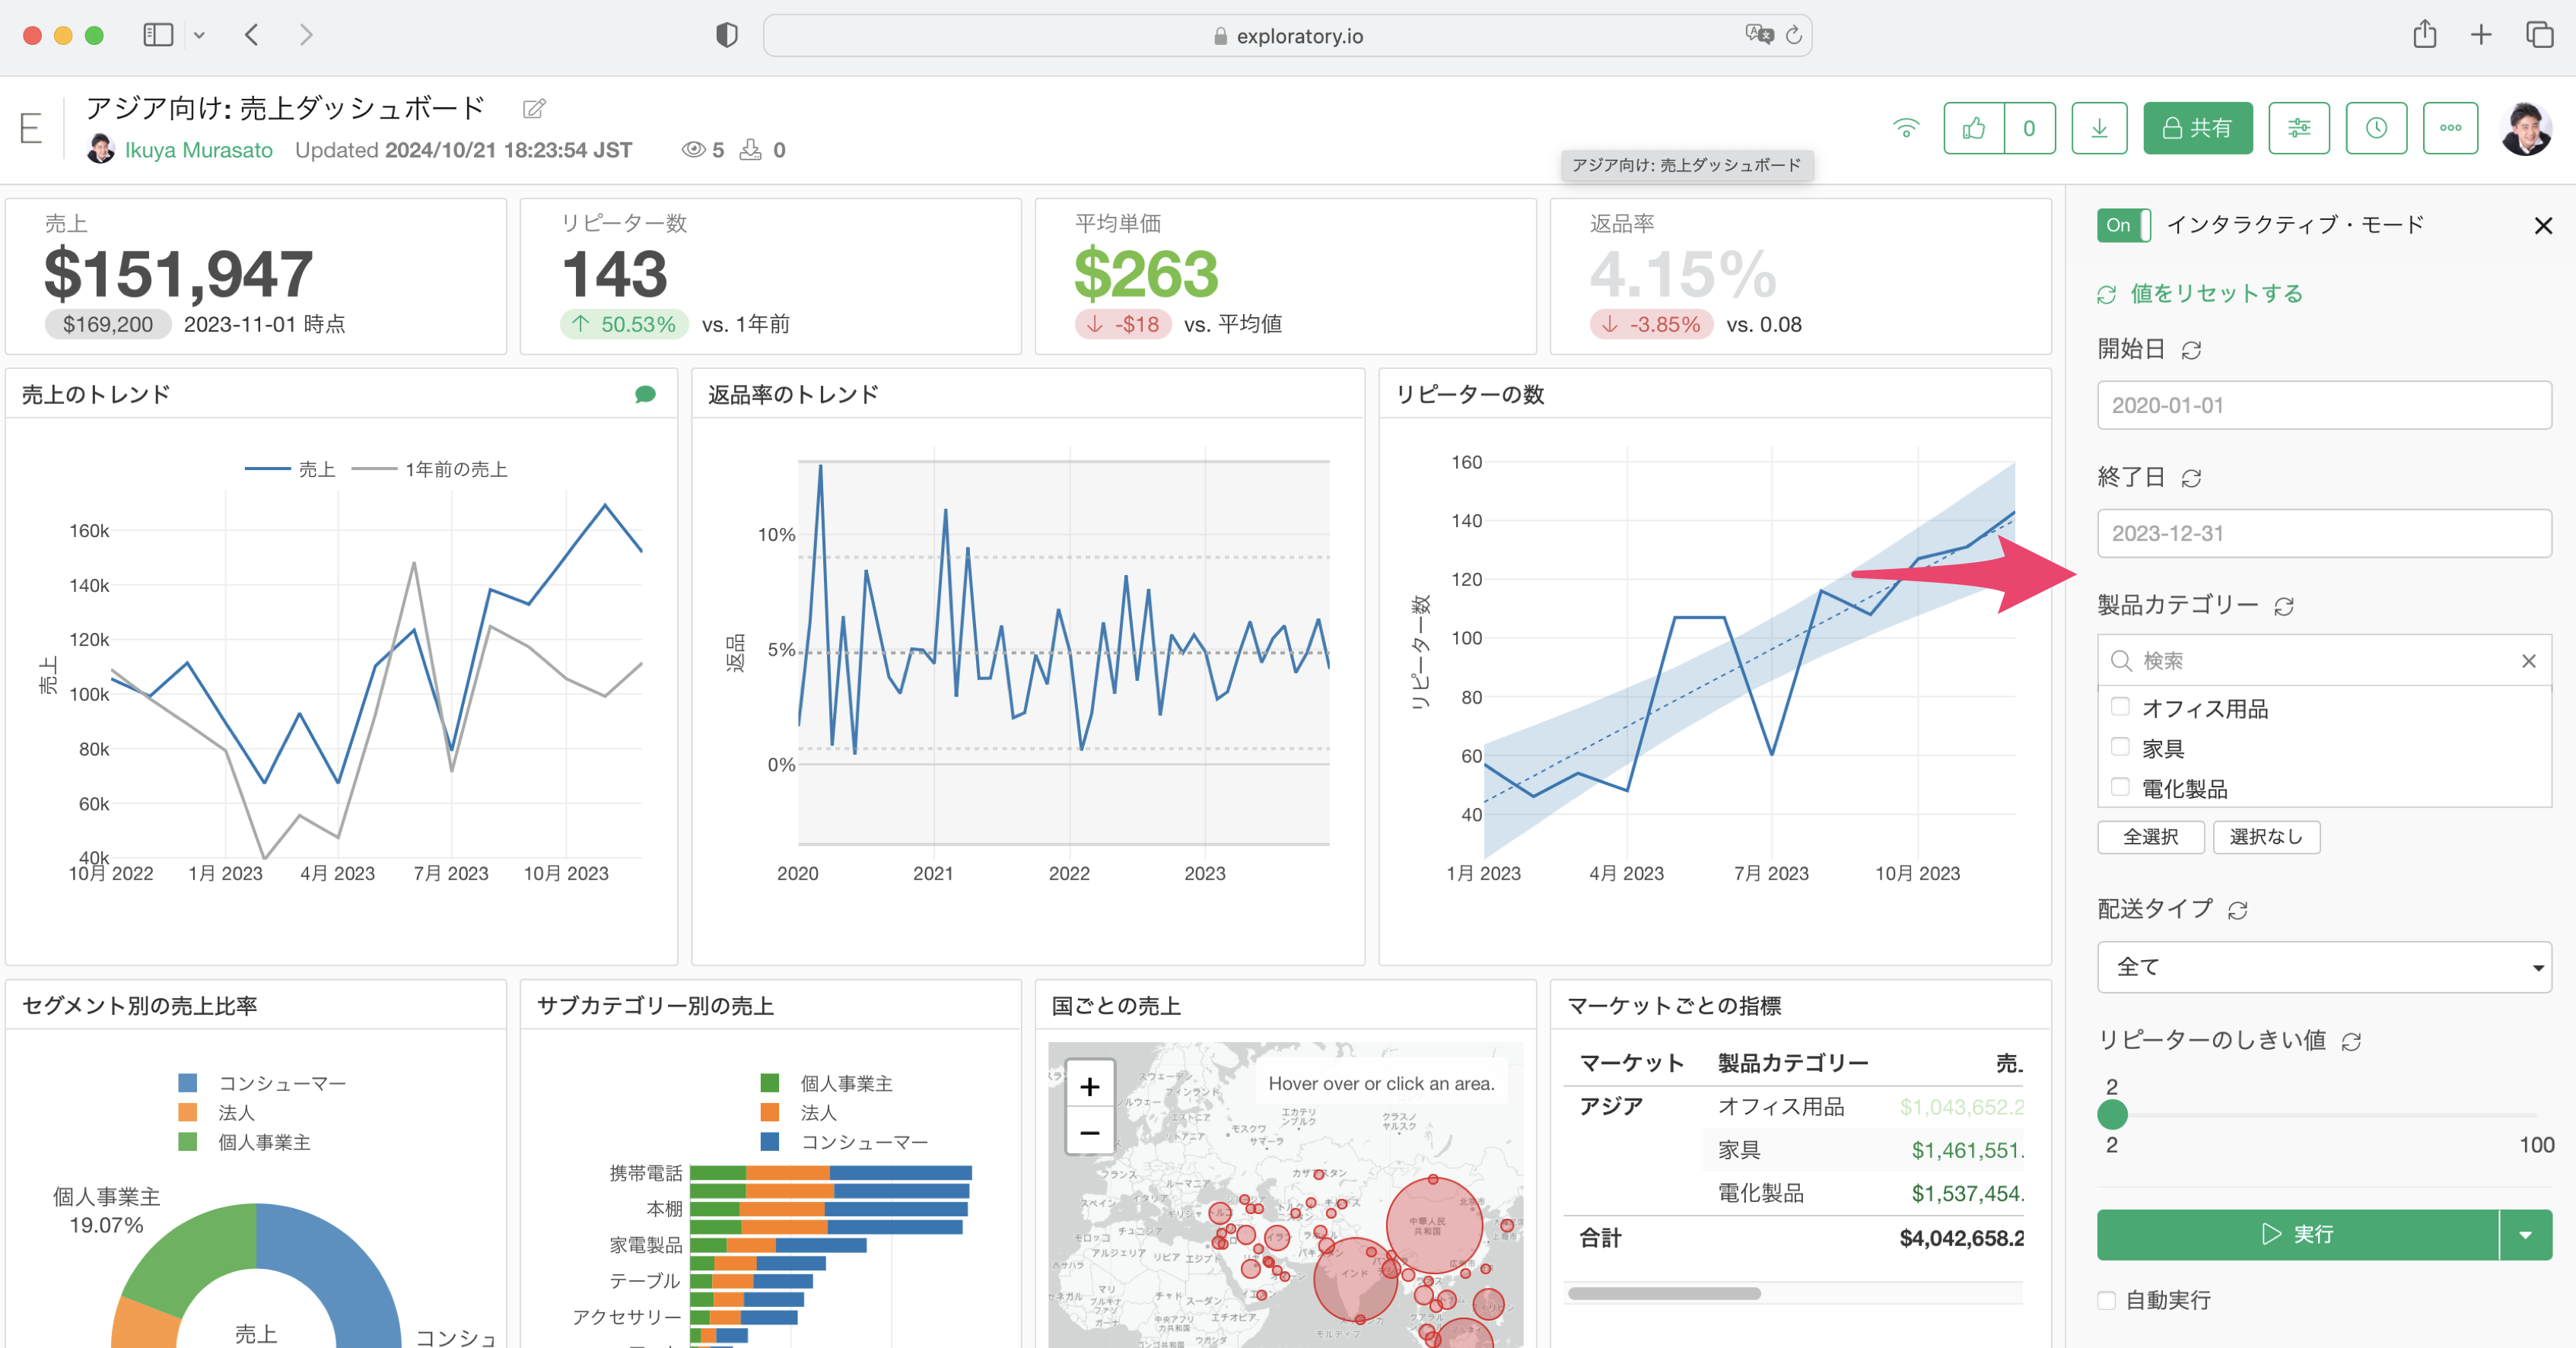The image size is (2576, 1348).
Task: Open the parameter sliders icon button
Action: [2299, 128]
